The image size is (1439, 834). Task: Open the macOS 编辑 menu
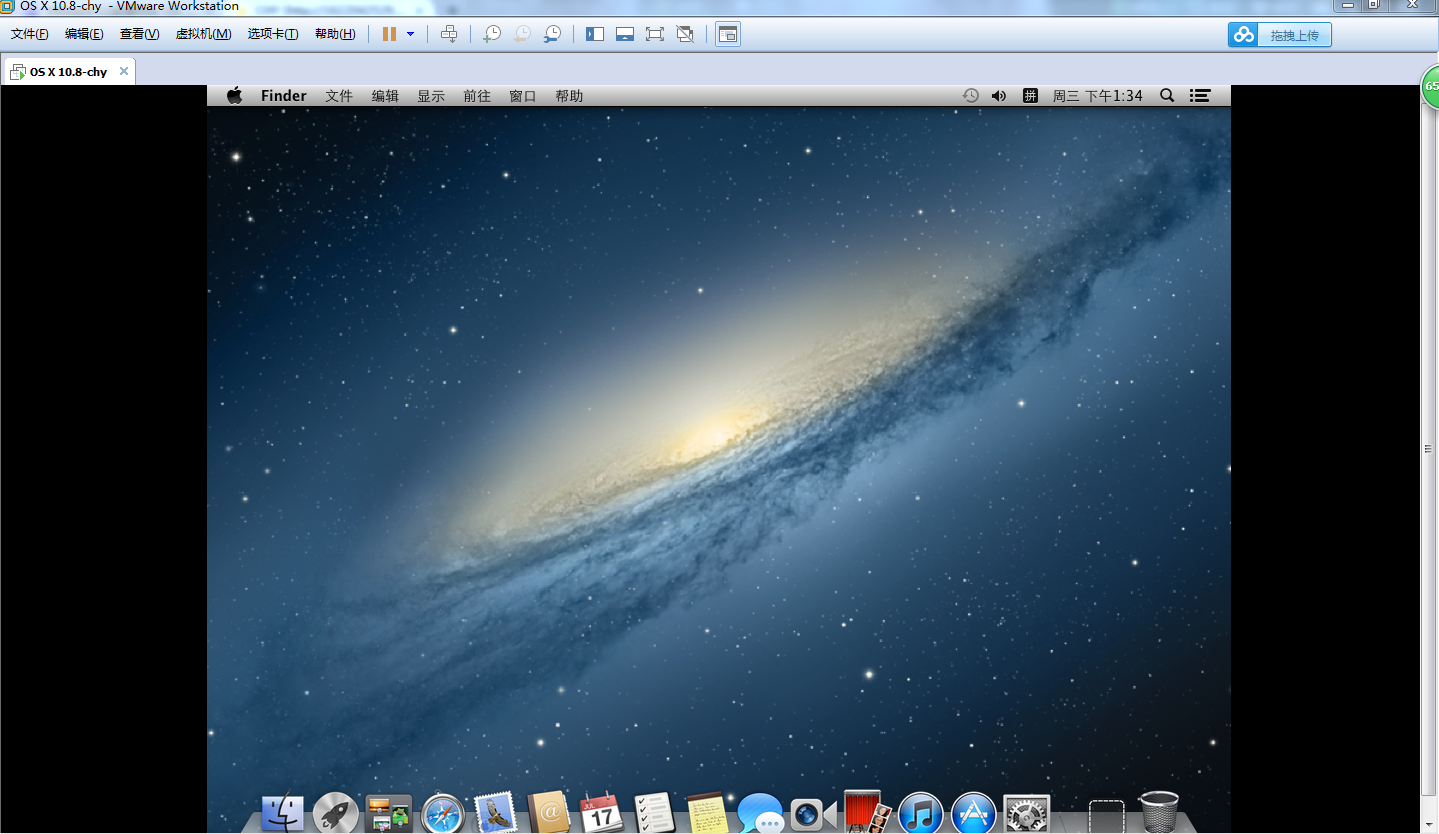[x=385, y=96]
